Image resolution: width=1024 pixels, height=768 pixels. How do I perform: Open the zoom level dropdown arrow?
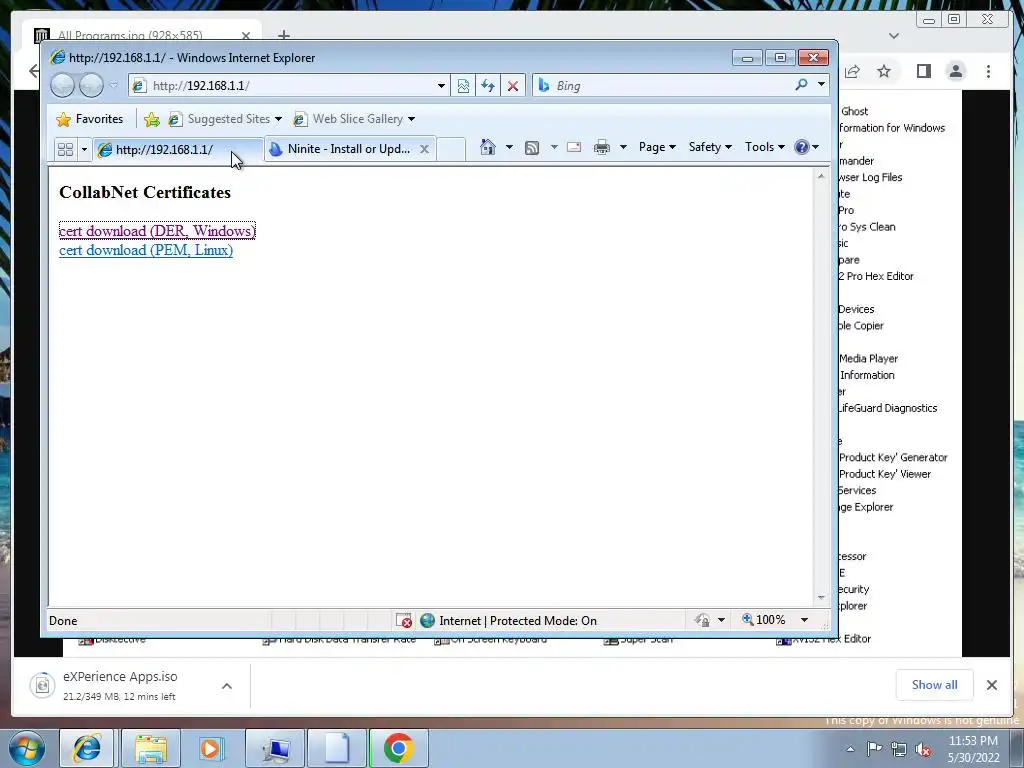[805, 620]
